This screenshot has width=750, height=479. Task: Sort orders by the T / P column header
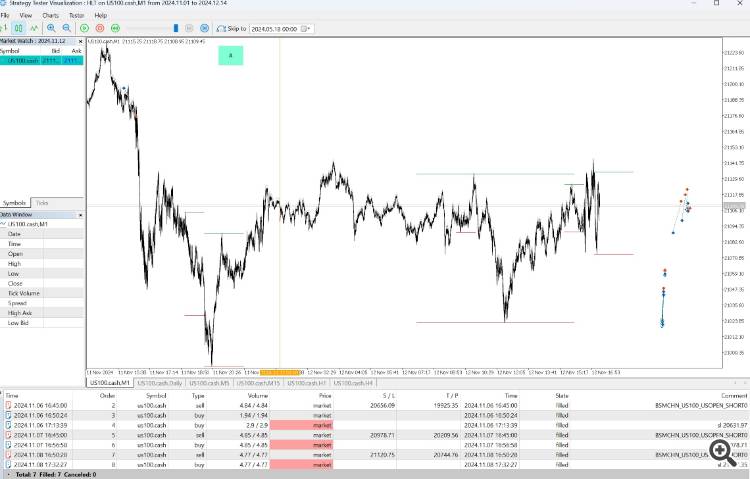tap(452, 396)
